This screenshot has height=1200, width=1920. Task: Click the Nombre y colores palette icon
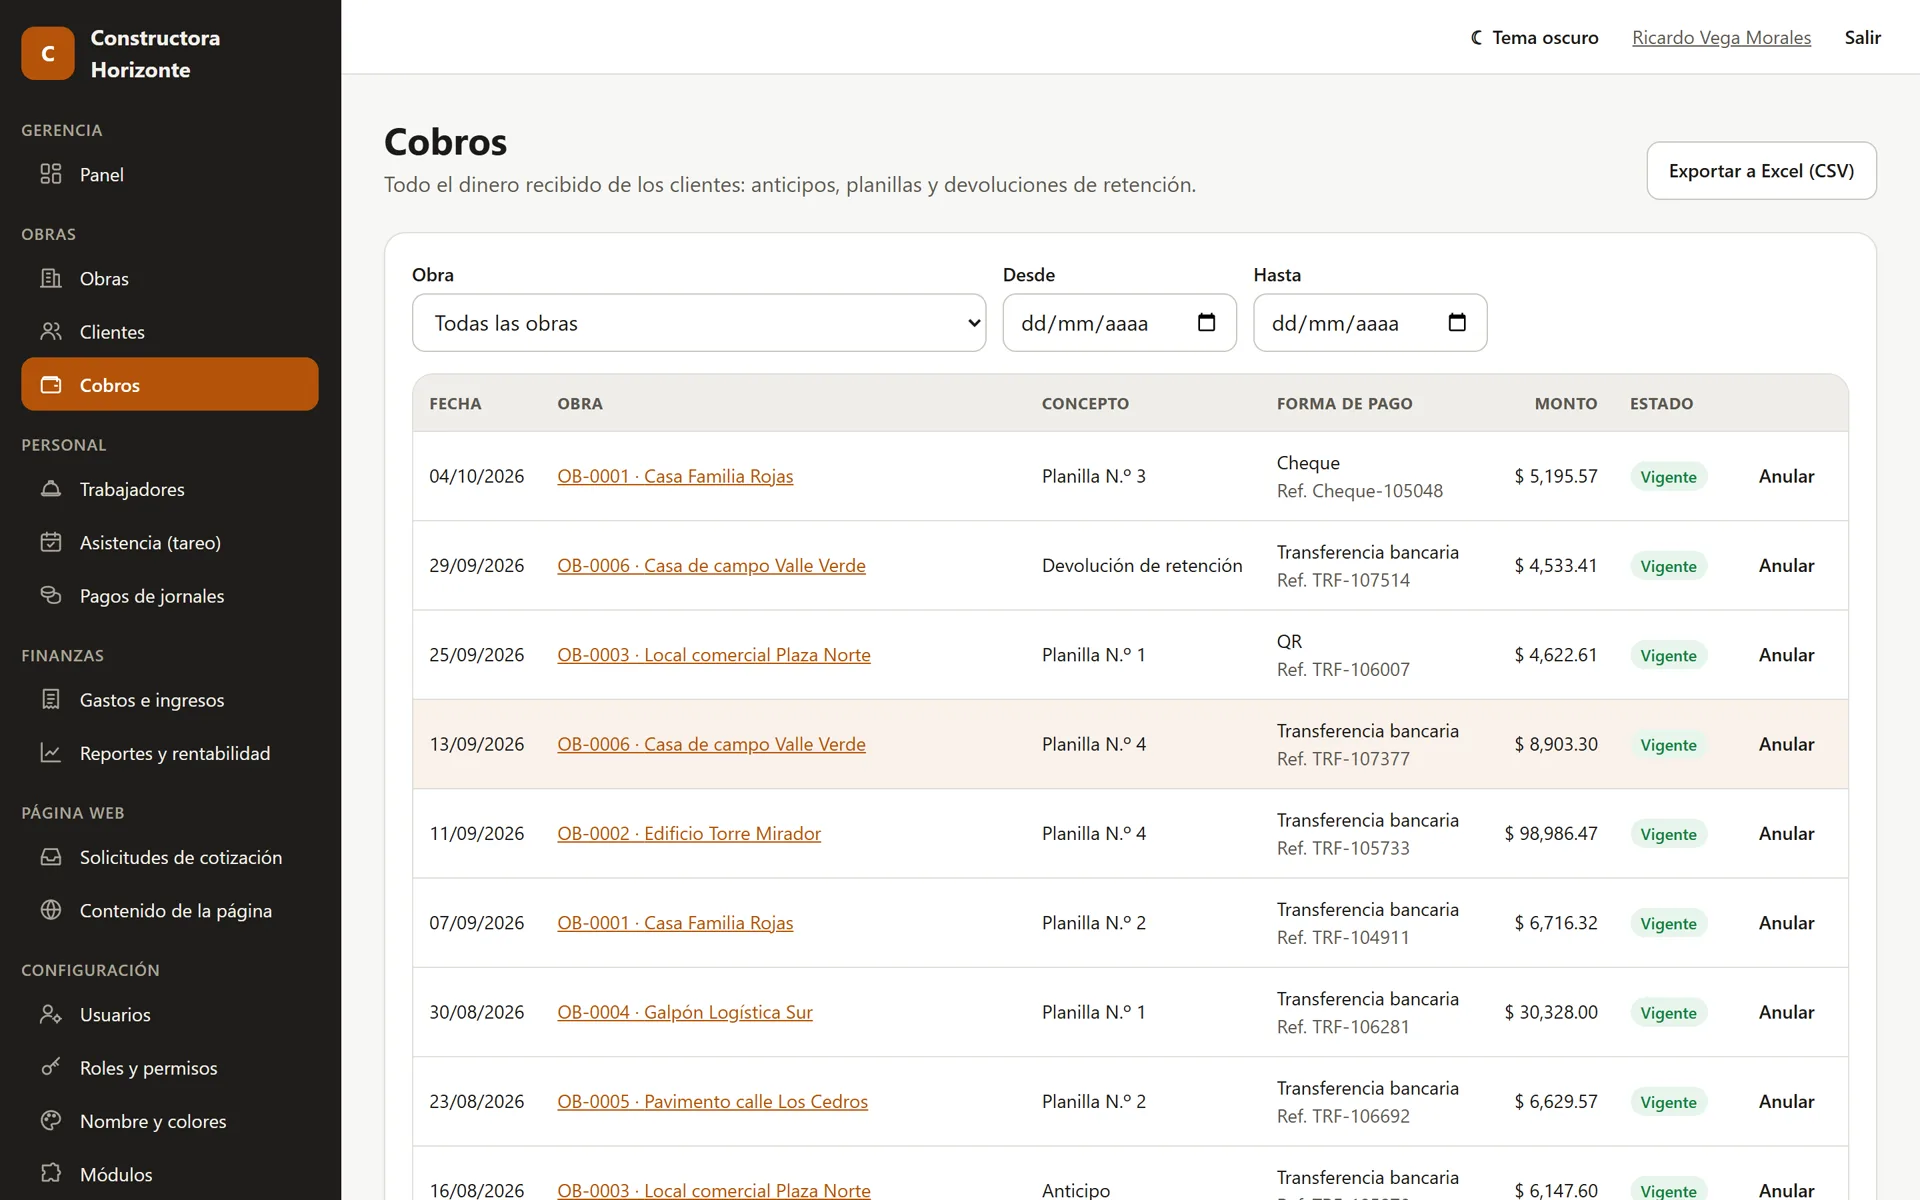coord(51,1121)
